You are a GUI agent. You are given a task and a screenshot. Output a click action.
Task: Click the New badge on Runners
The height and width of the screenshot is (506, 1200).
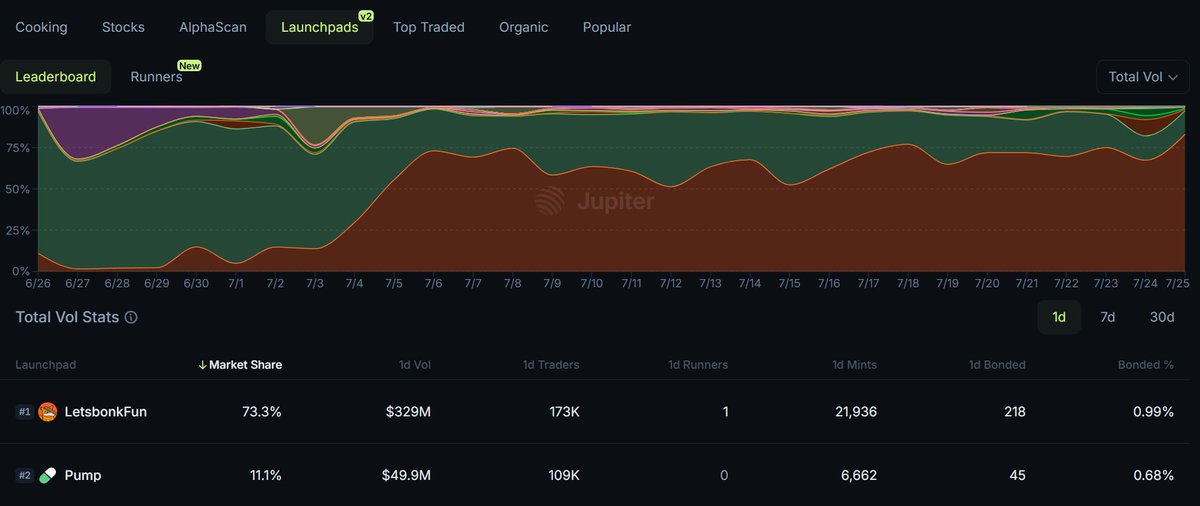[x=190, y=66]
